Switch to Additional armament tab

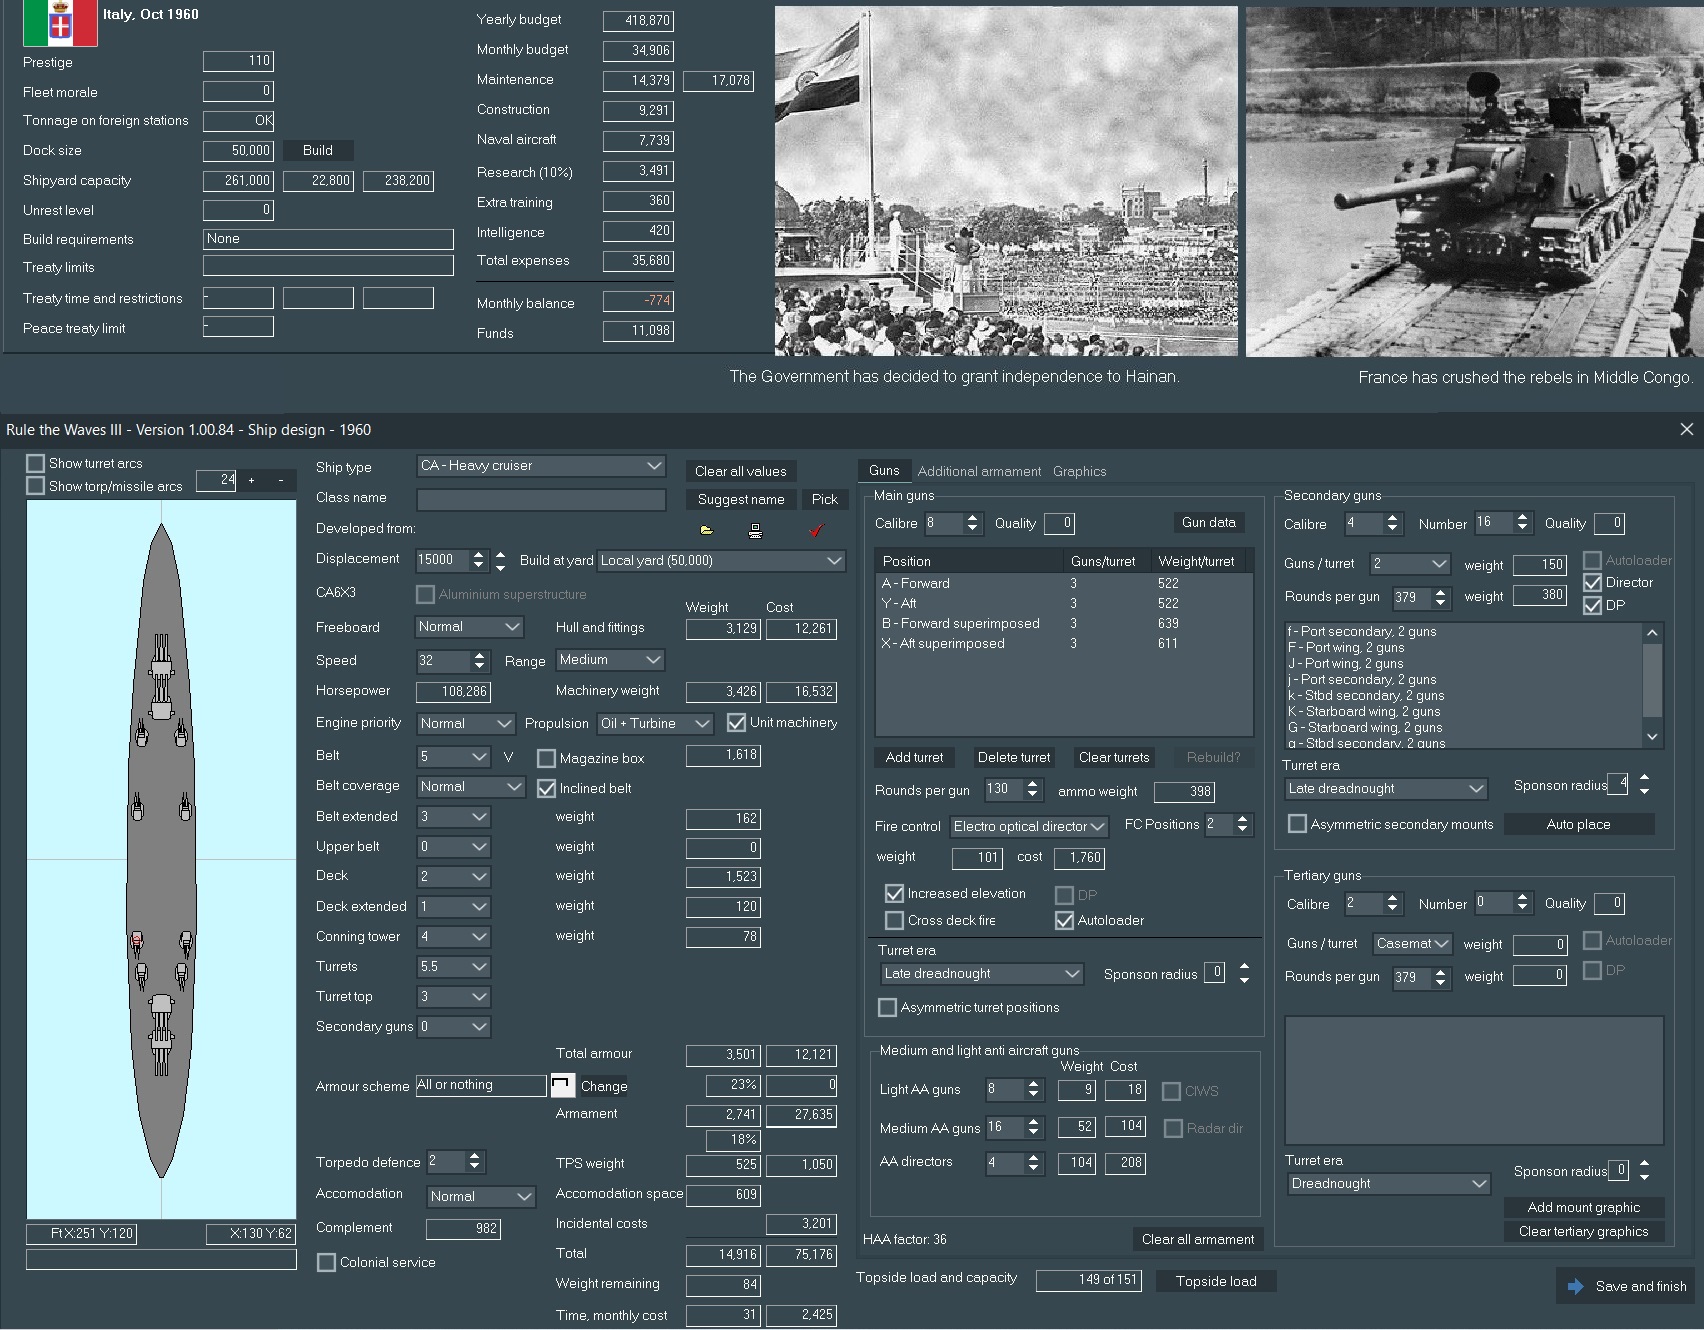tap(979, 471)
